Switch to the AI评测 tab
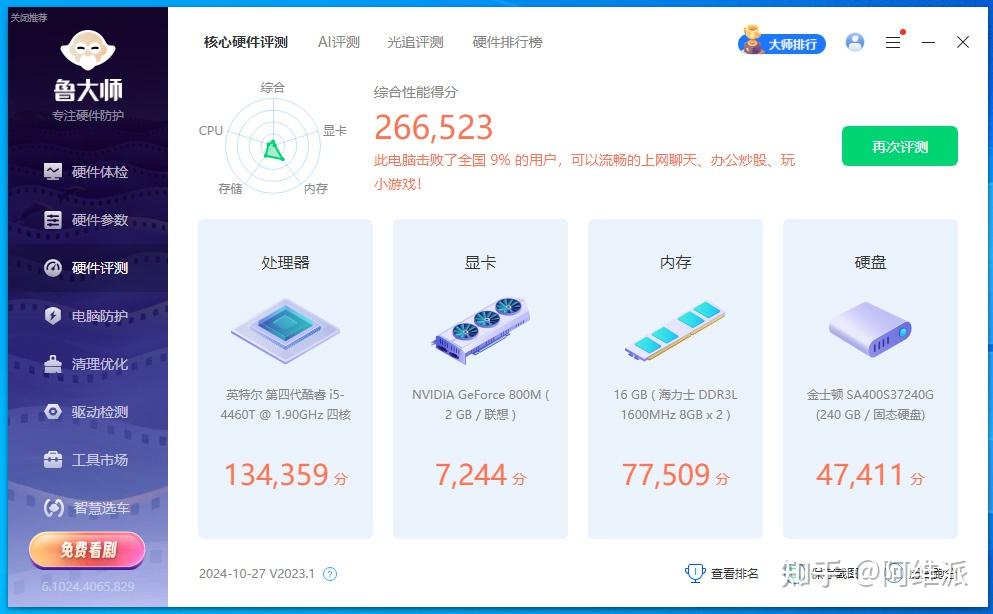 pos(338,42)
